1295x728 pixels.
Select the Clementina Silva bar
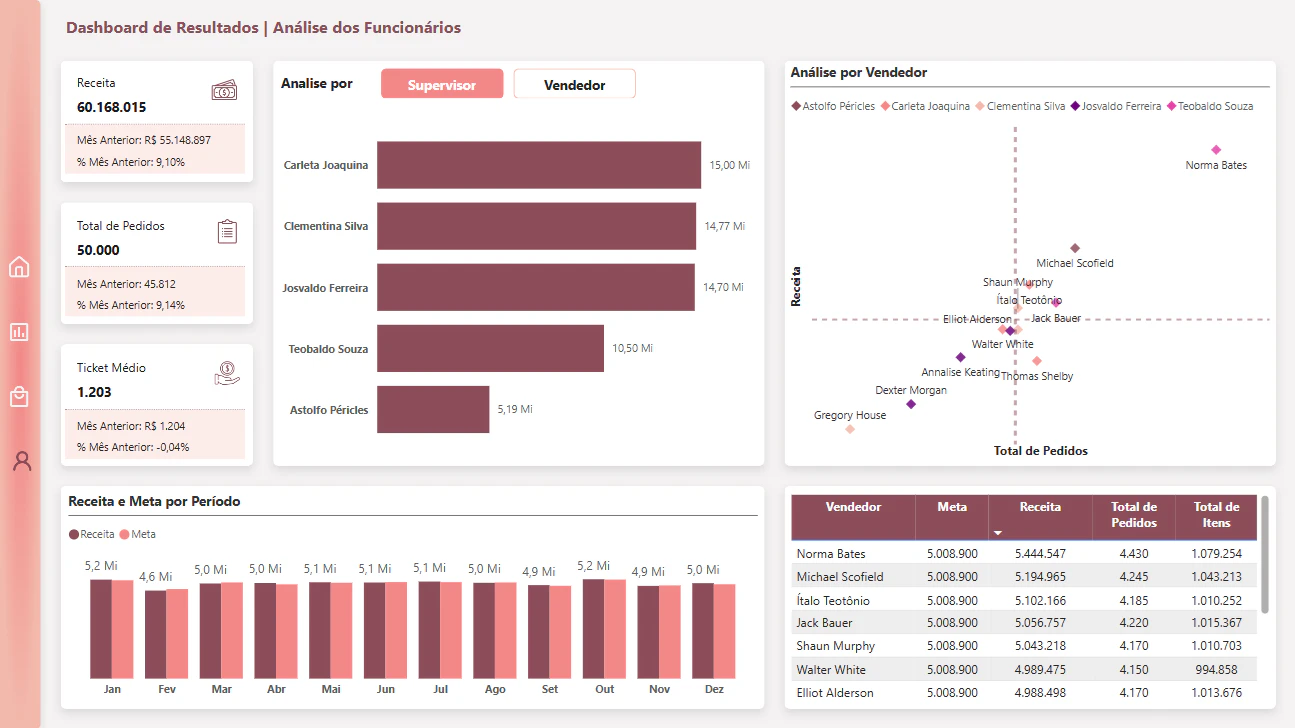pyautogui.click(x=536, y=226)
